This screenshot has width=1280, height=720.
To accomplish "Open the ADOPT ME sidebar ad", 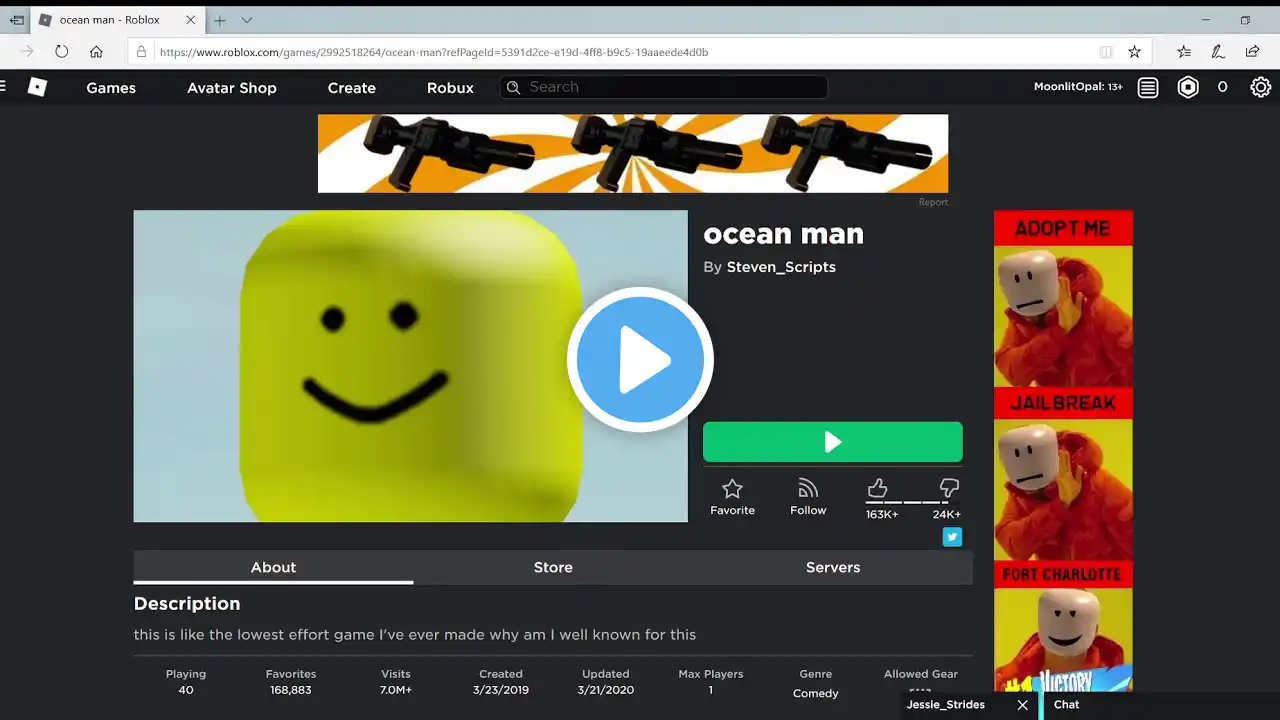I will (x=1063, y=299).
